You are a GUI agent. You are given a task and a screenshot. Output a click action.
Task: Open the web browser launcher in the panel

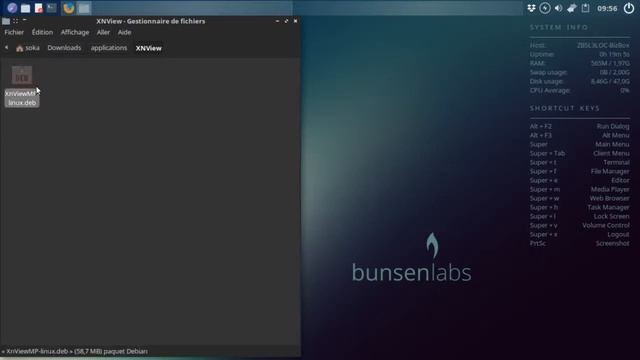click(x=12, y=8)
